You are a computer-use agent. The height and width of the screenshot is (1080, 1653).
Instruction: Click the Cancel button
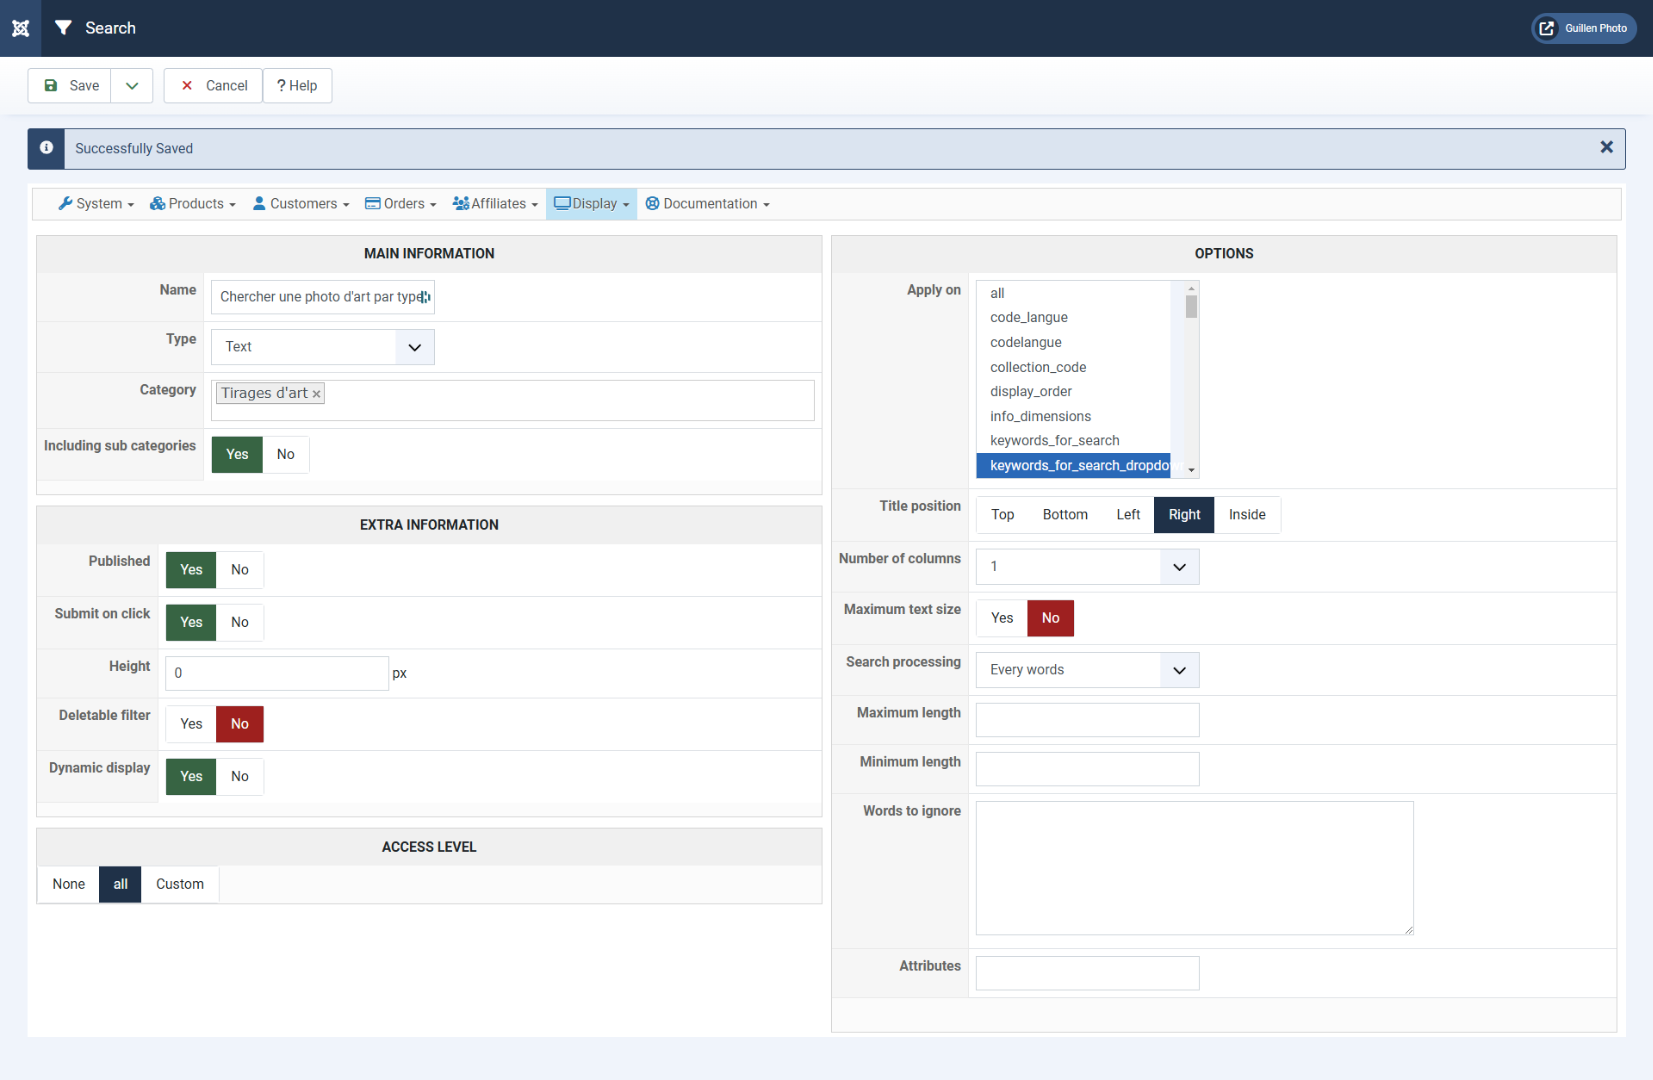tap(213, 86)
